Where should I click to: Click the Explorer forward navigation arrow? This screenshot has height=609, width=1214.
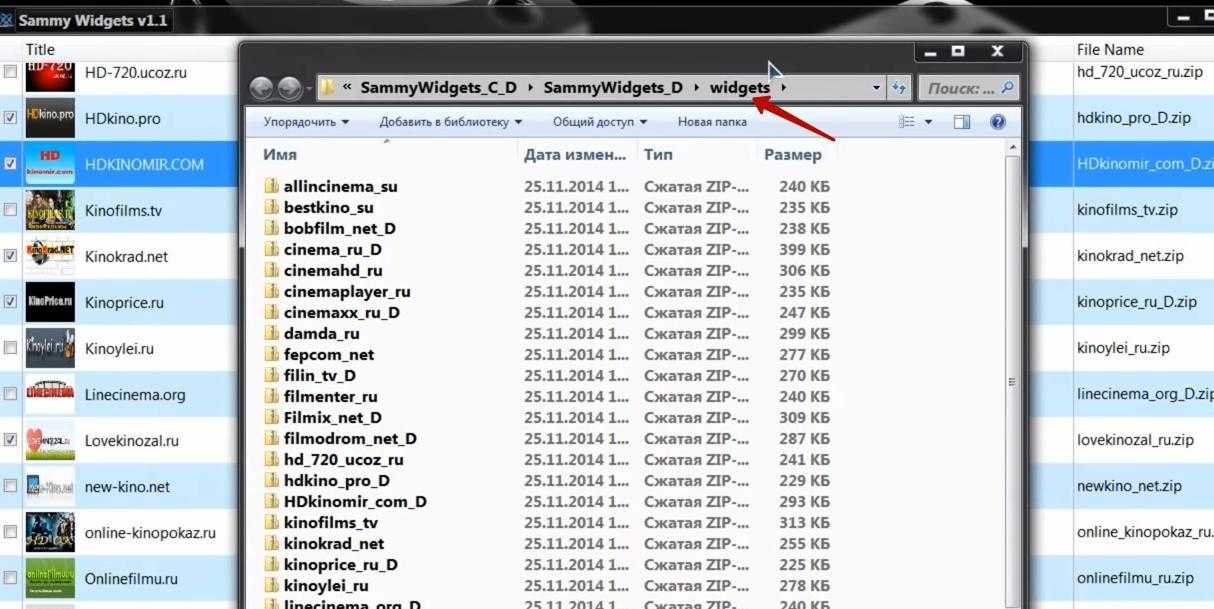coord(289,88)
